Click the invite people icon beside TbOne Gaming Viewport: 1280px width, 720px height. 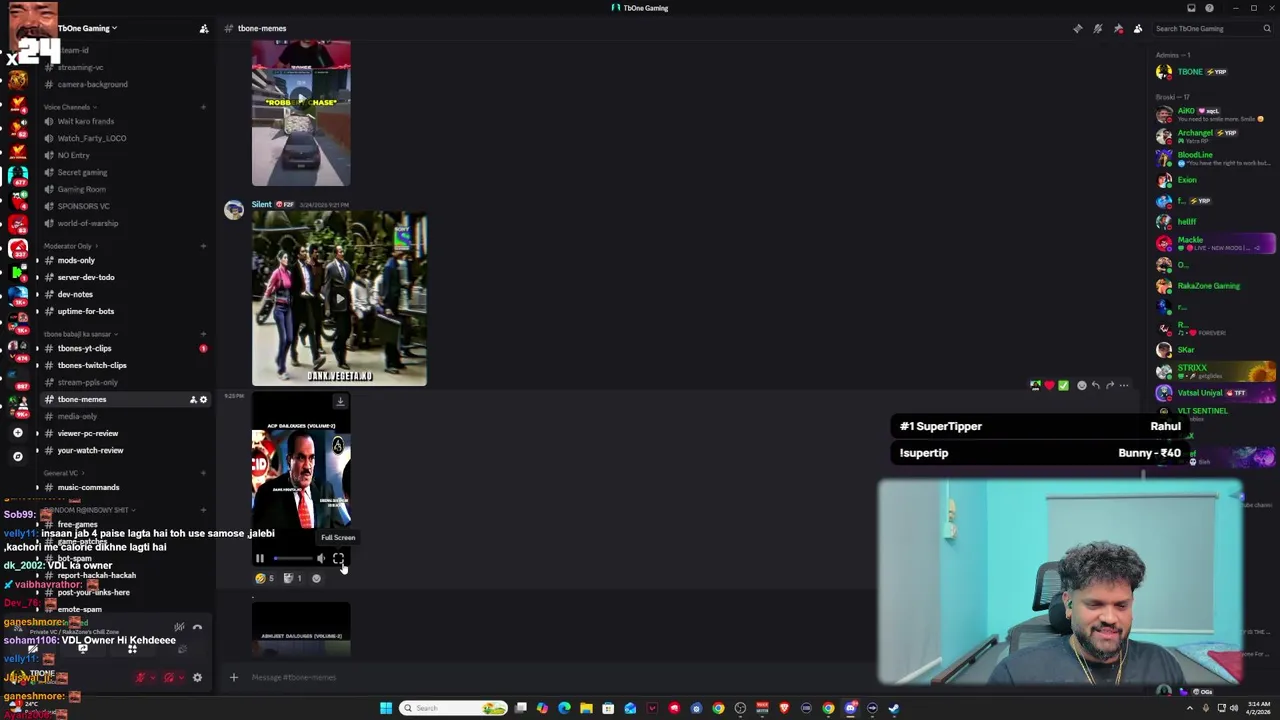tap(204, 28)
